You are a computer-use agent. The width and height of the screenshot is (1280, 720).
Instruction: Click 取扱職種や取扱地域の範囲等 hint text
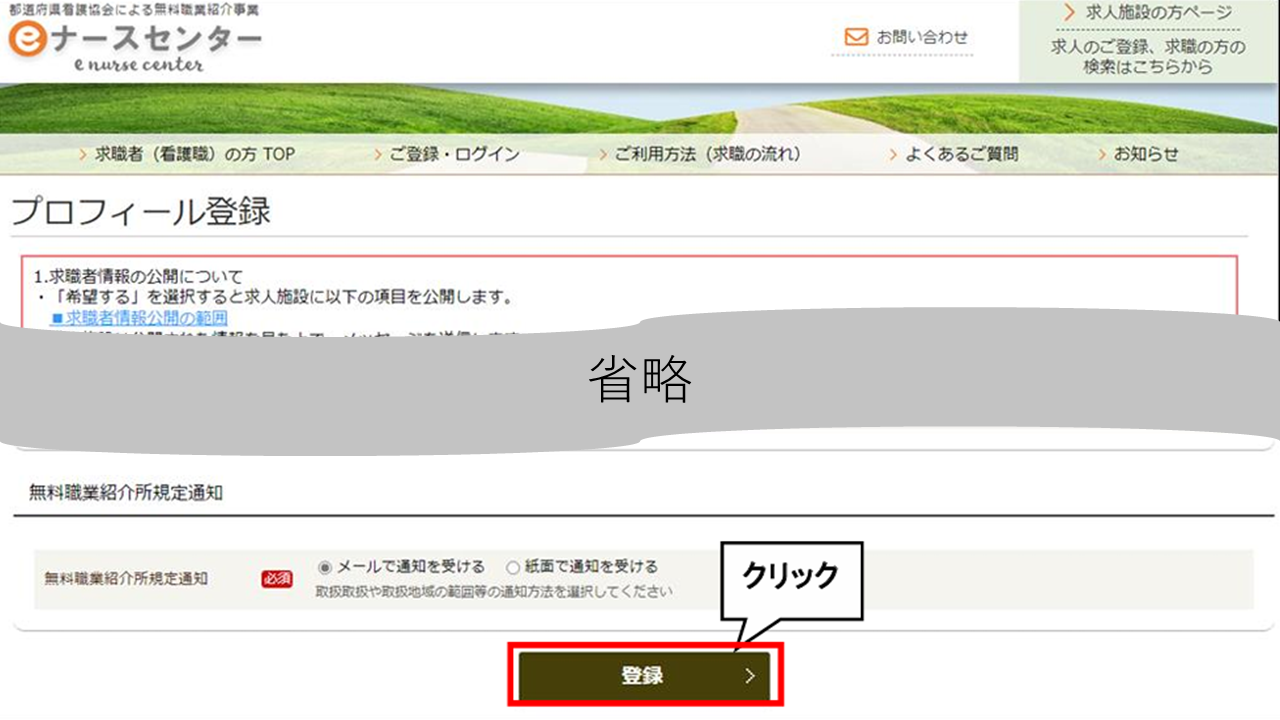tap(494, 591)
